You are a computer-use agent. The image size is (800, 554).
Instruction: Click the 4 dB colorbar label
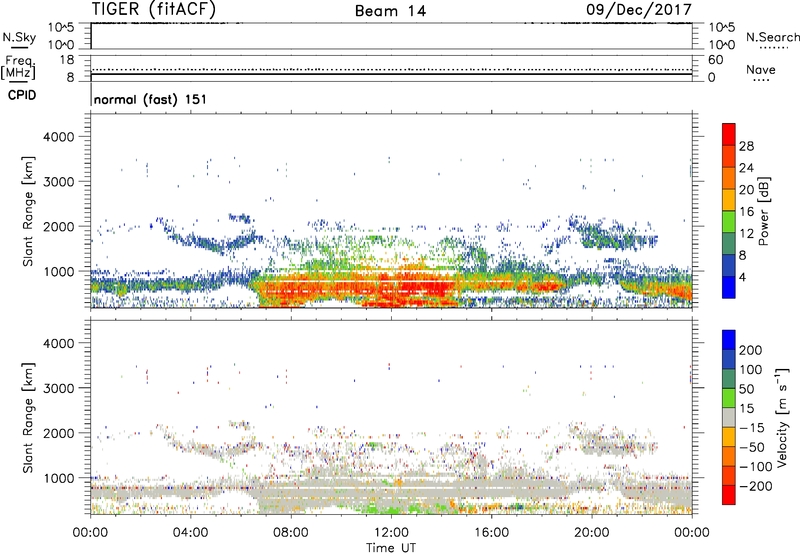742,277
